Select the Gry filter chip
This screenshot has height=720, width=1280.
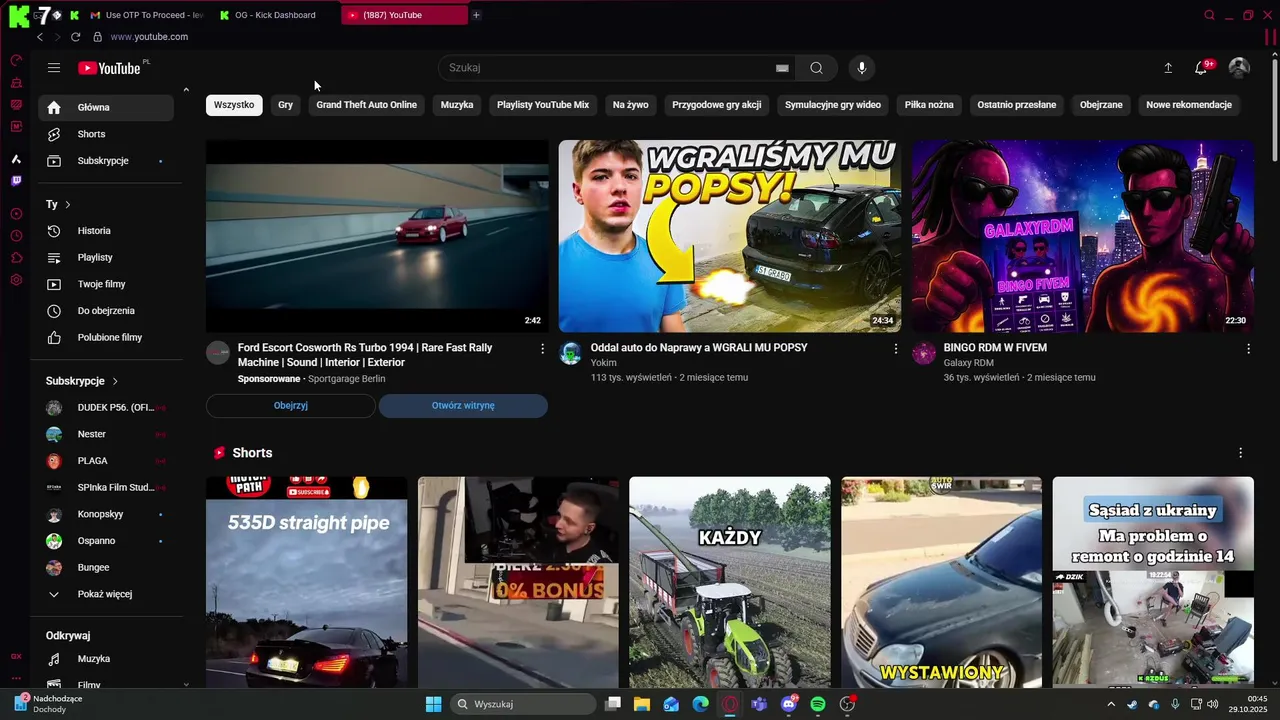click(x=286, y=105)
